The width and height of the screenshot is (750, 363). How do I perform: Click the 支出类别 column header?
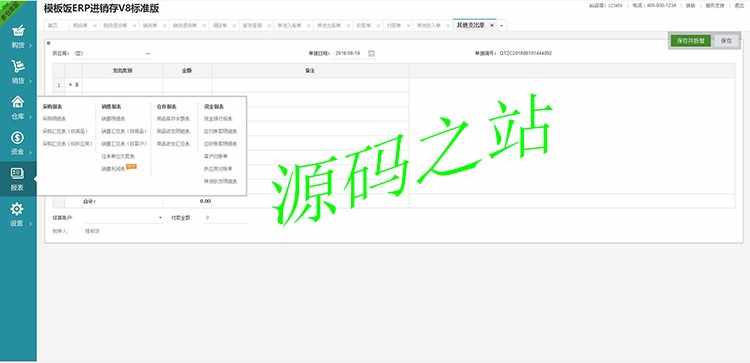(122, 71)
